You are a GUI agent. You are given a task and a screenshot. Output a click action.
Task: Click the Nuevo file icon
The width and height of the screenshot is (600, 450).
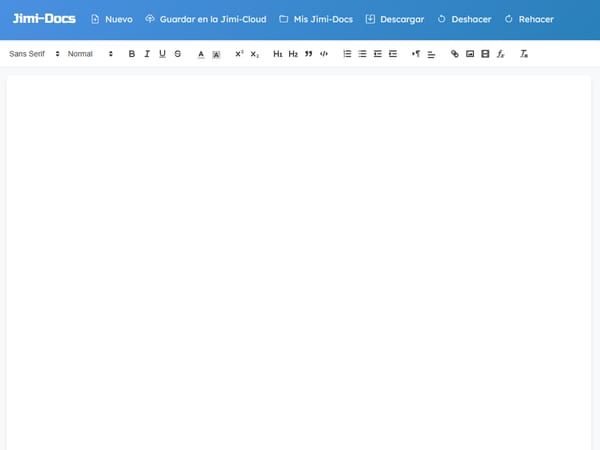95,19
